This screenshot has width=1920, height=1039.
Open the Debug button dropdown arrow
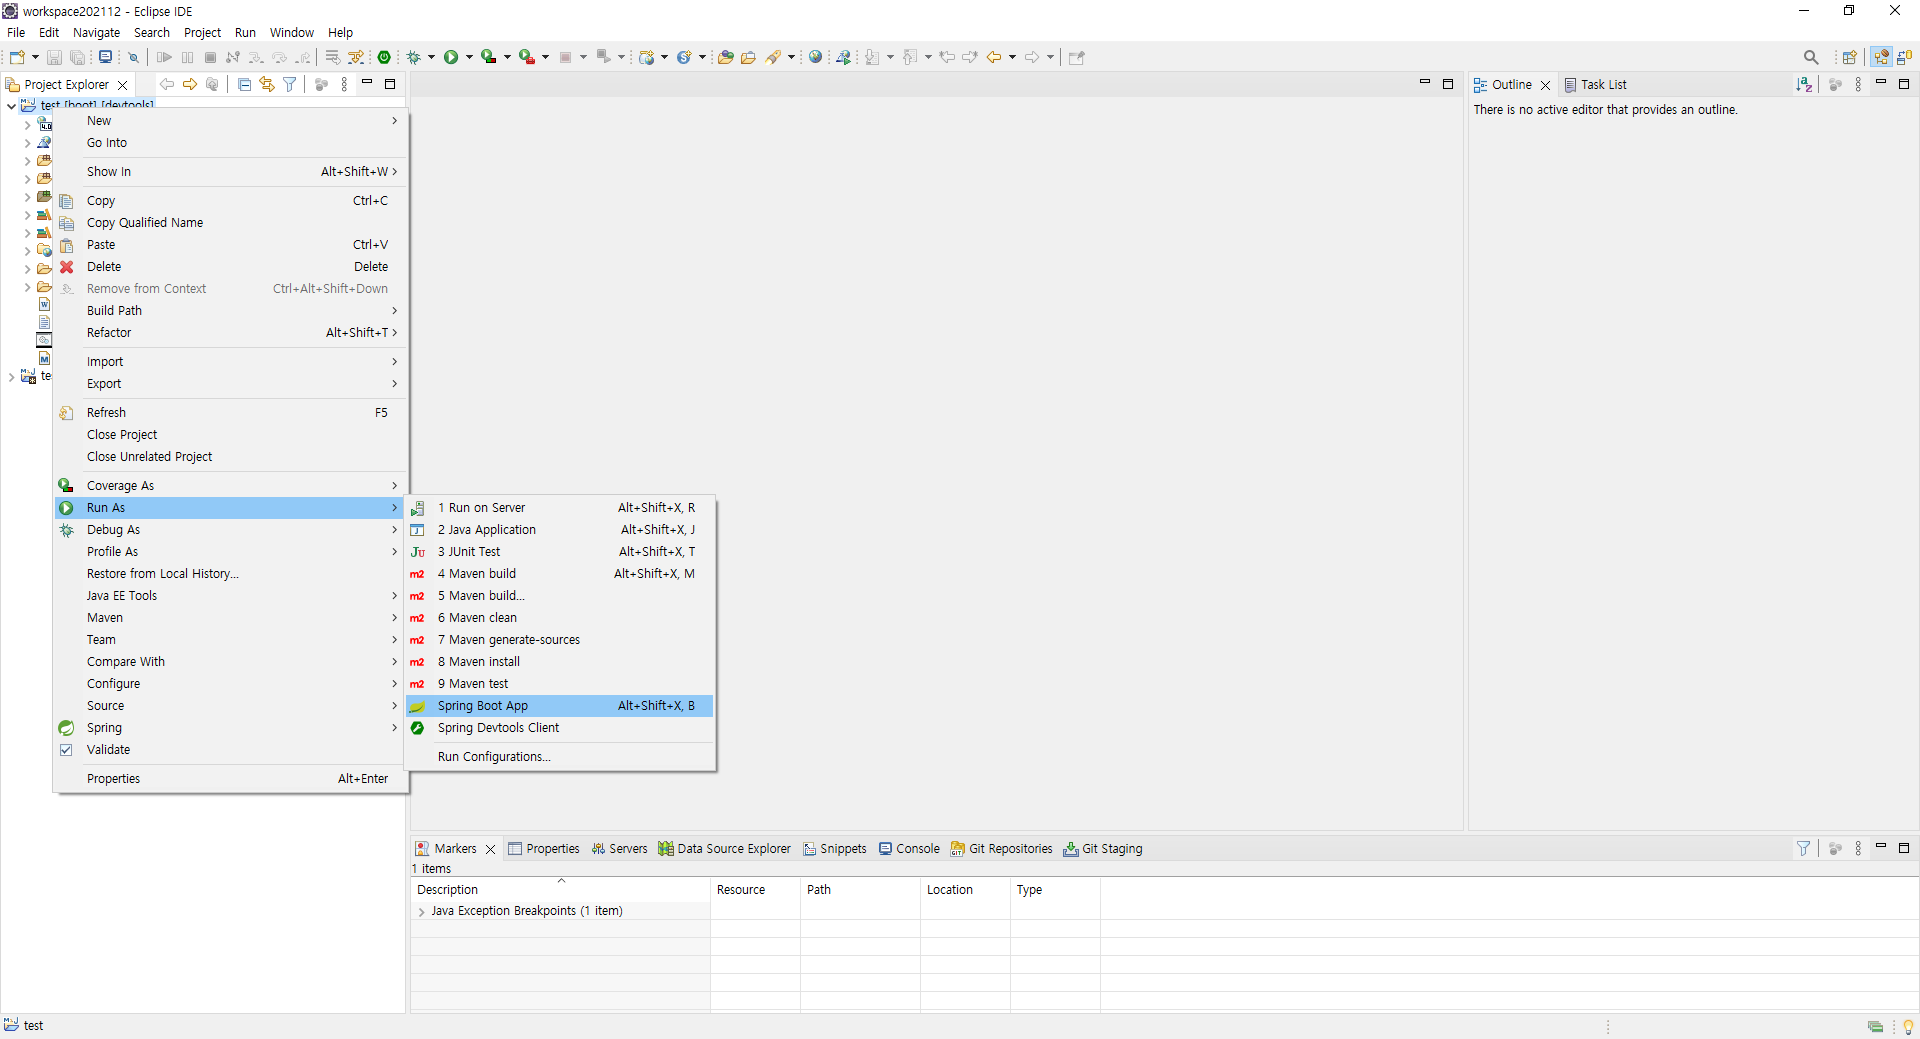431,57
